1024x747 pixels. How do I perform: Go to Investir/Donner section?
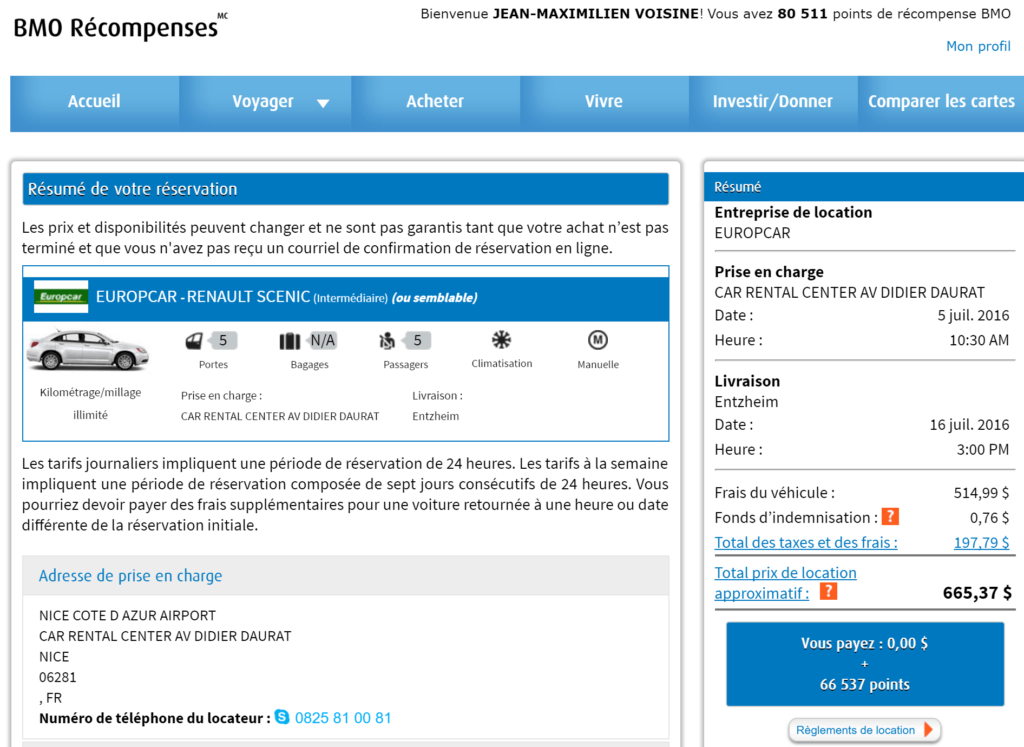pyautogui.click(x=772, y=102)
